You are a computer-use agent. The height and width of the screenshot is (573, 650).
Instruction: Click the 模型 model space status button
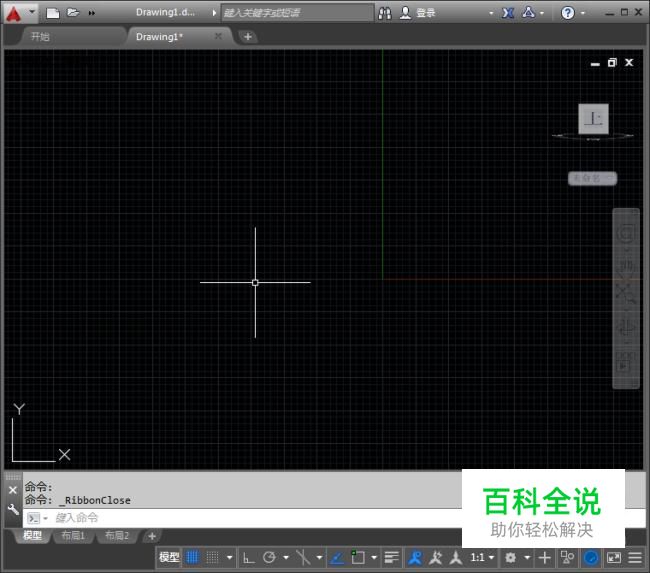tap(169, 558)
